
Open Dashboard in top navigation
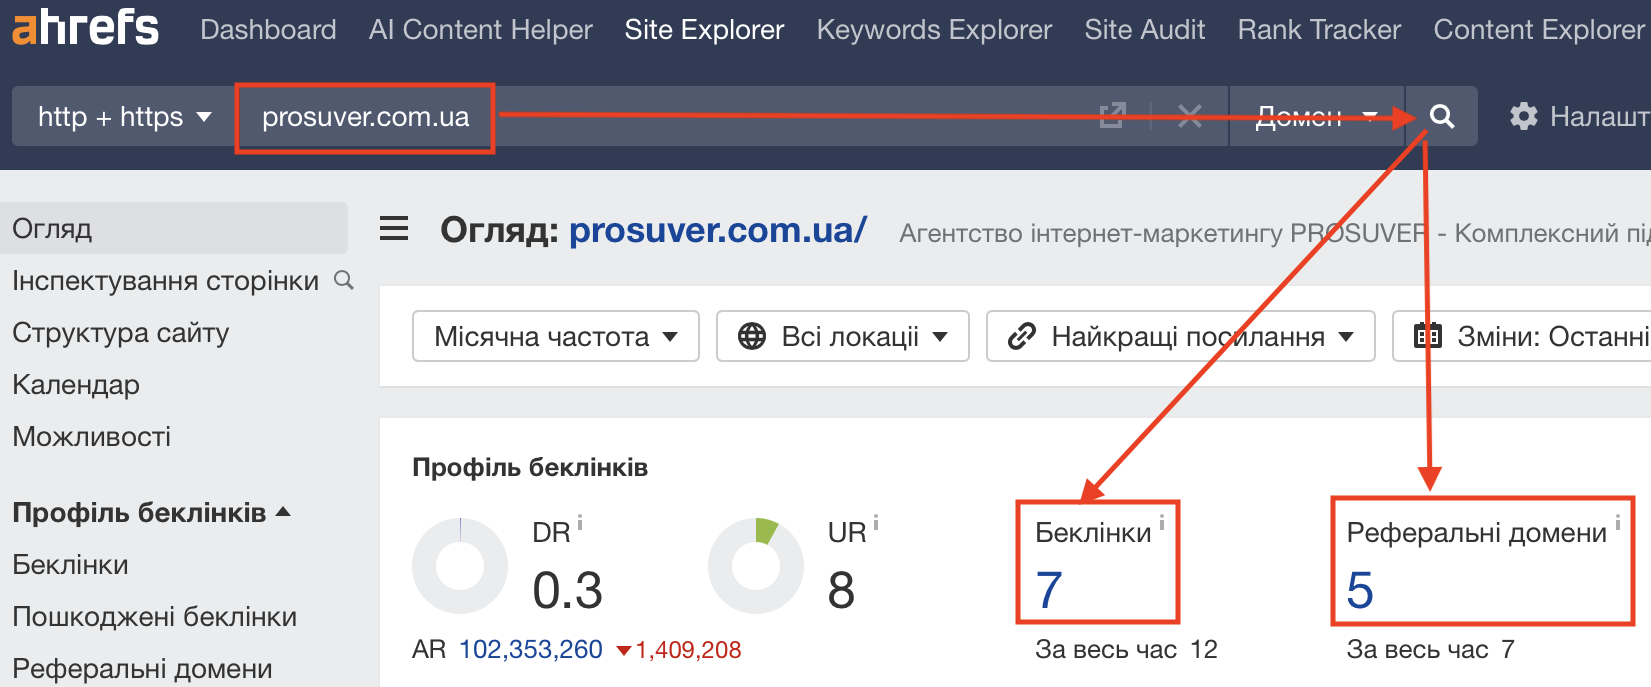coord(268,30)
